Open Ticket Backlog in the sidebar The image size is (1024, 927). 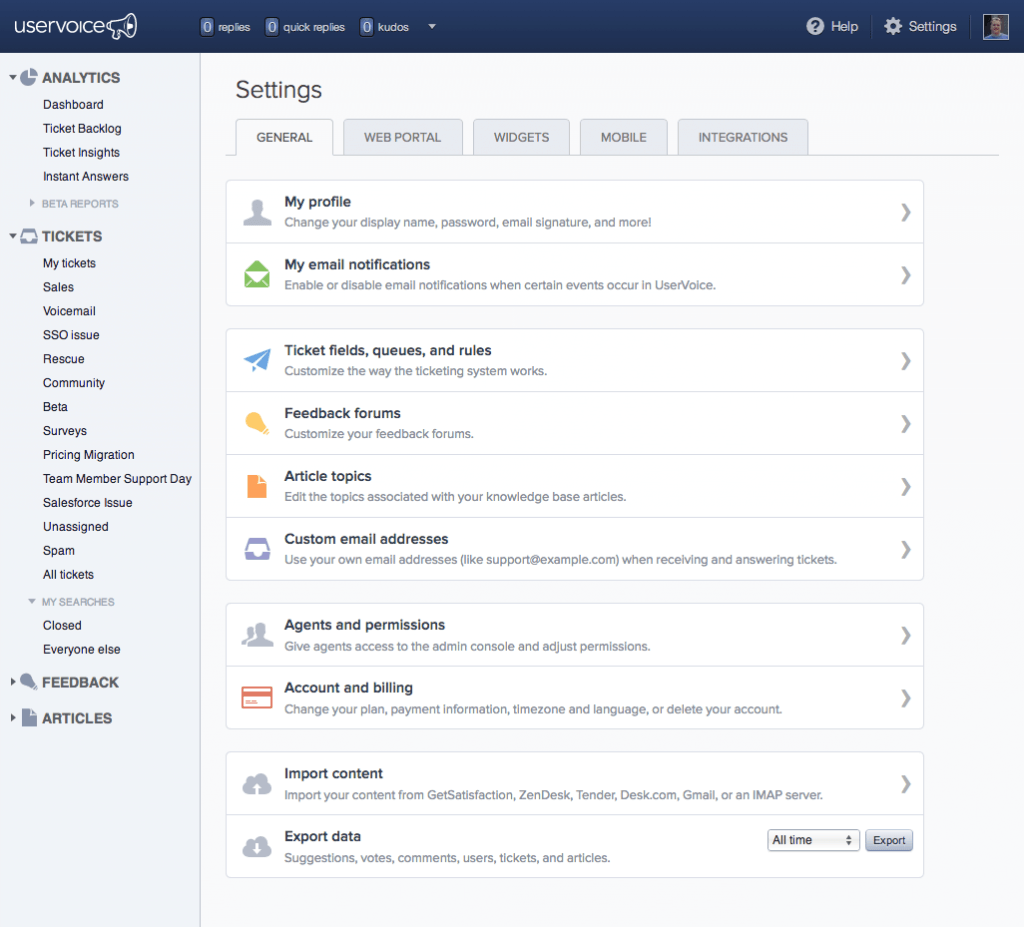[x=82, y=128]
